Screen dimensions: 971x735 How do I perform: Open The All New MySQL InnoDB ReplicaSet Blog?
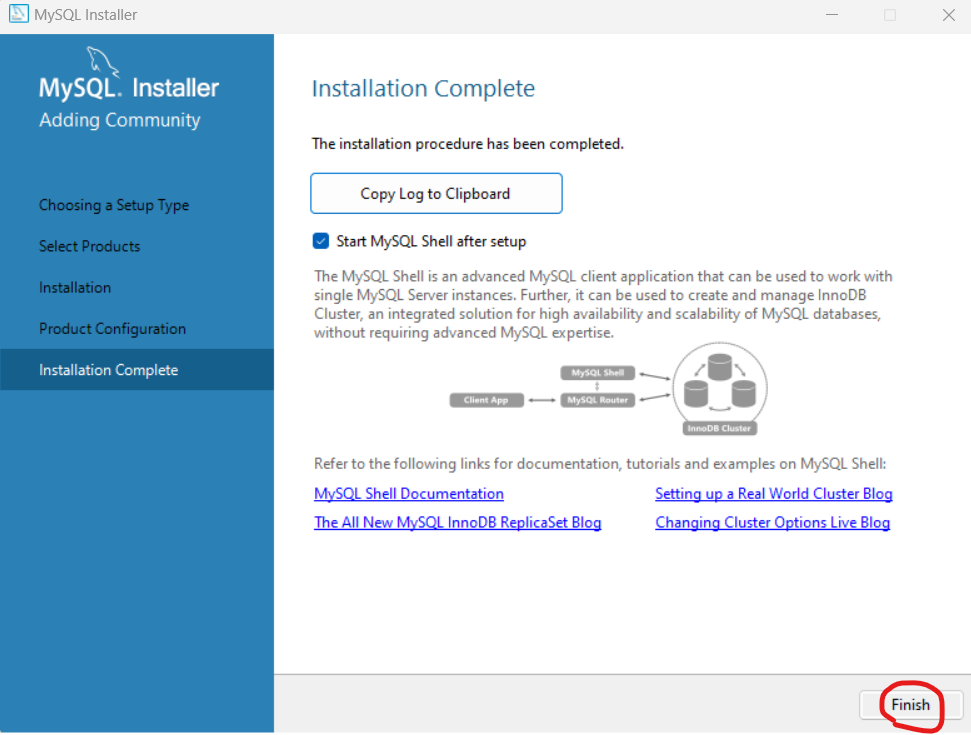pos(458,523)
